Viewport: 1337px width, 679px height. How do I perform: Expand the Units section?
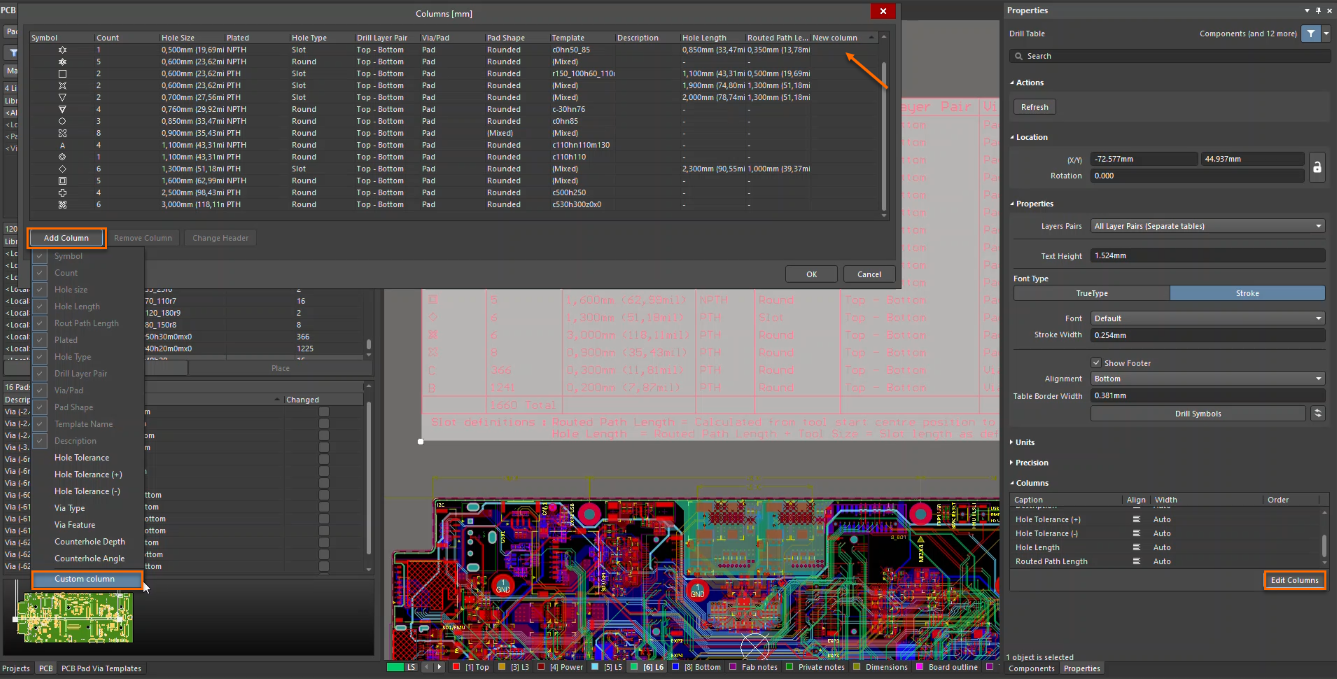(x=1025, y=442)
